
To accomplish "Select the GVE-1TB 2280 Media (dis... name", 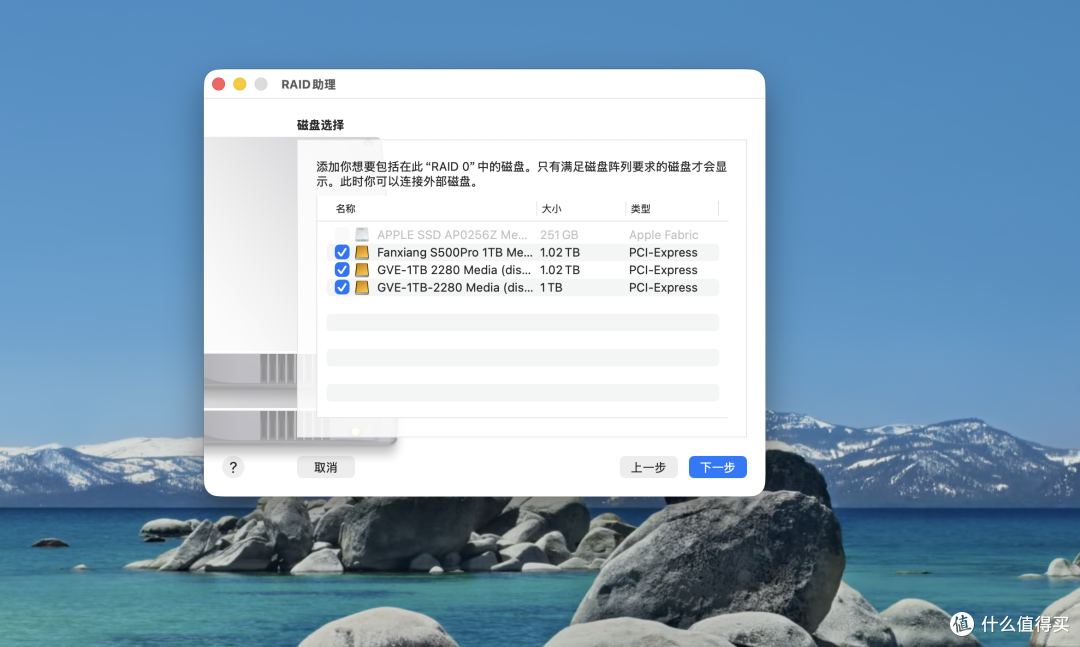I will (x=454, y=270).
